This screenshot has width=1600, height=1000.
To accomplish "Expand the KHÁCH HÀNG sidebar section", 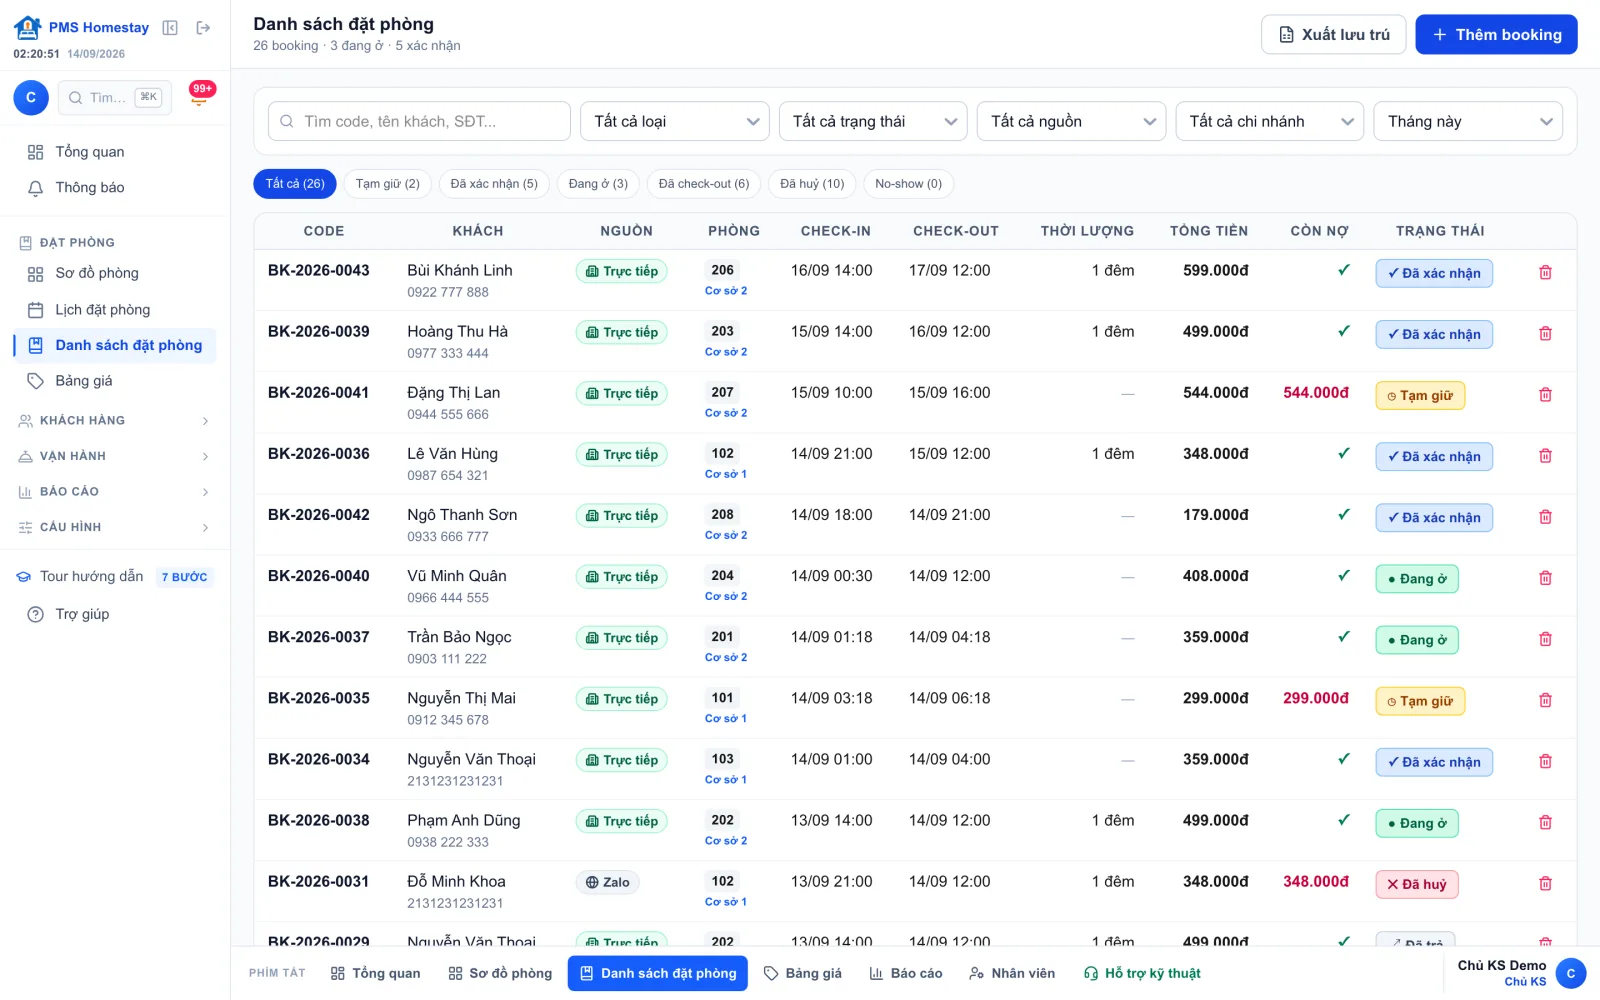I will (115, 420).
